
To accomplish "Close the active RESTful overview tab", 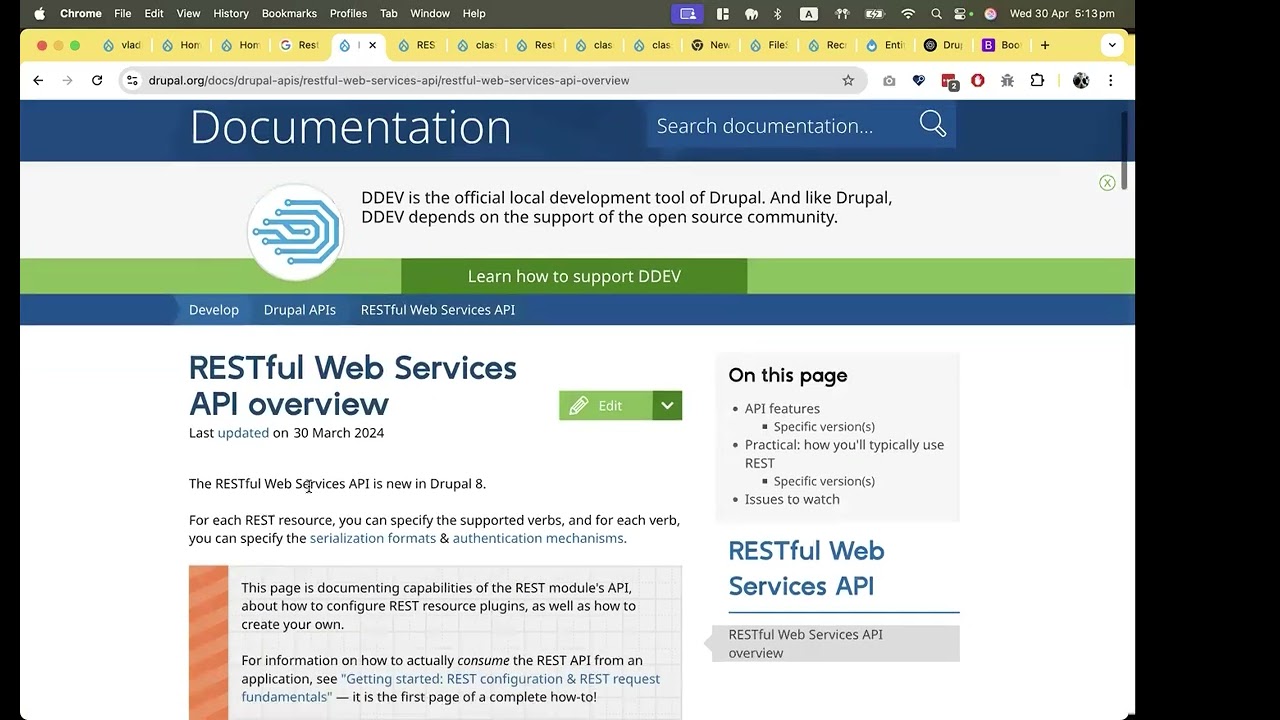I will 372,45.
